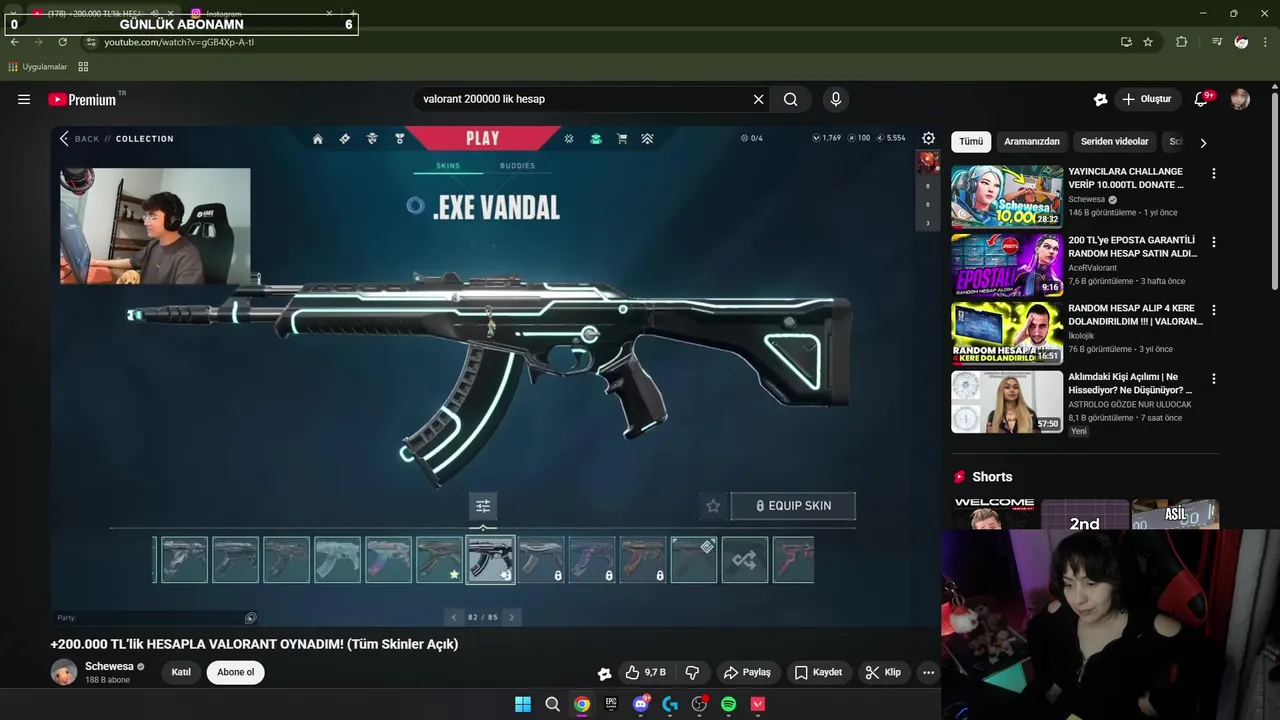Open video 'YAYINCILARA CHALLANGE VERİP 10.000TL DONATE' thumbnail
Screen dimensions: 1280x720
pos(1007,196)
